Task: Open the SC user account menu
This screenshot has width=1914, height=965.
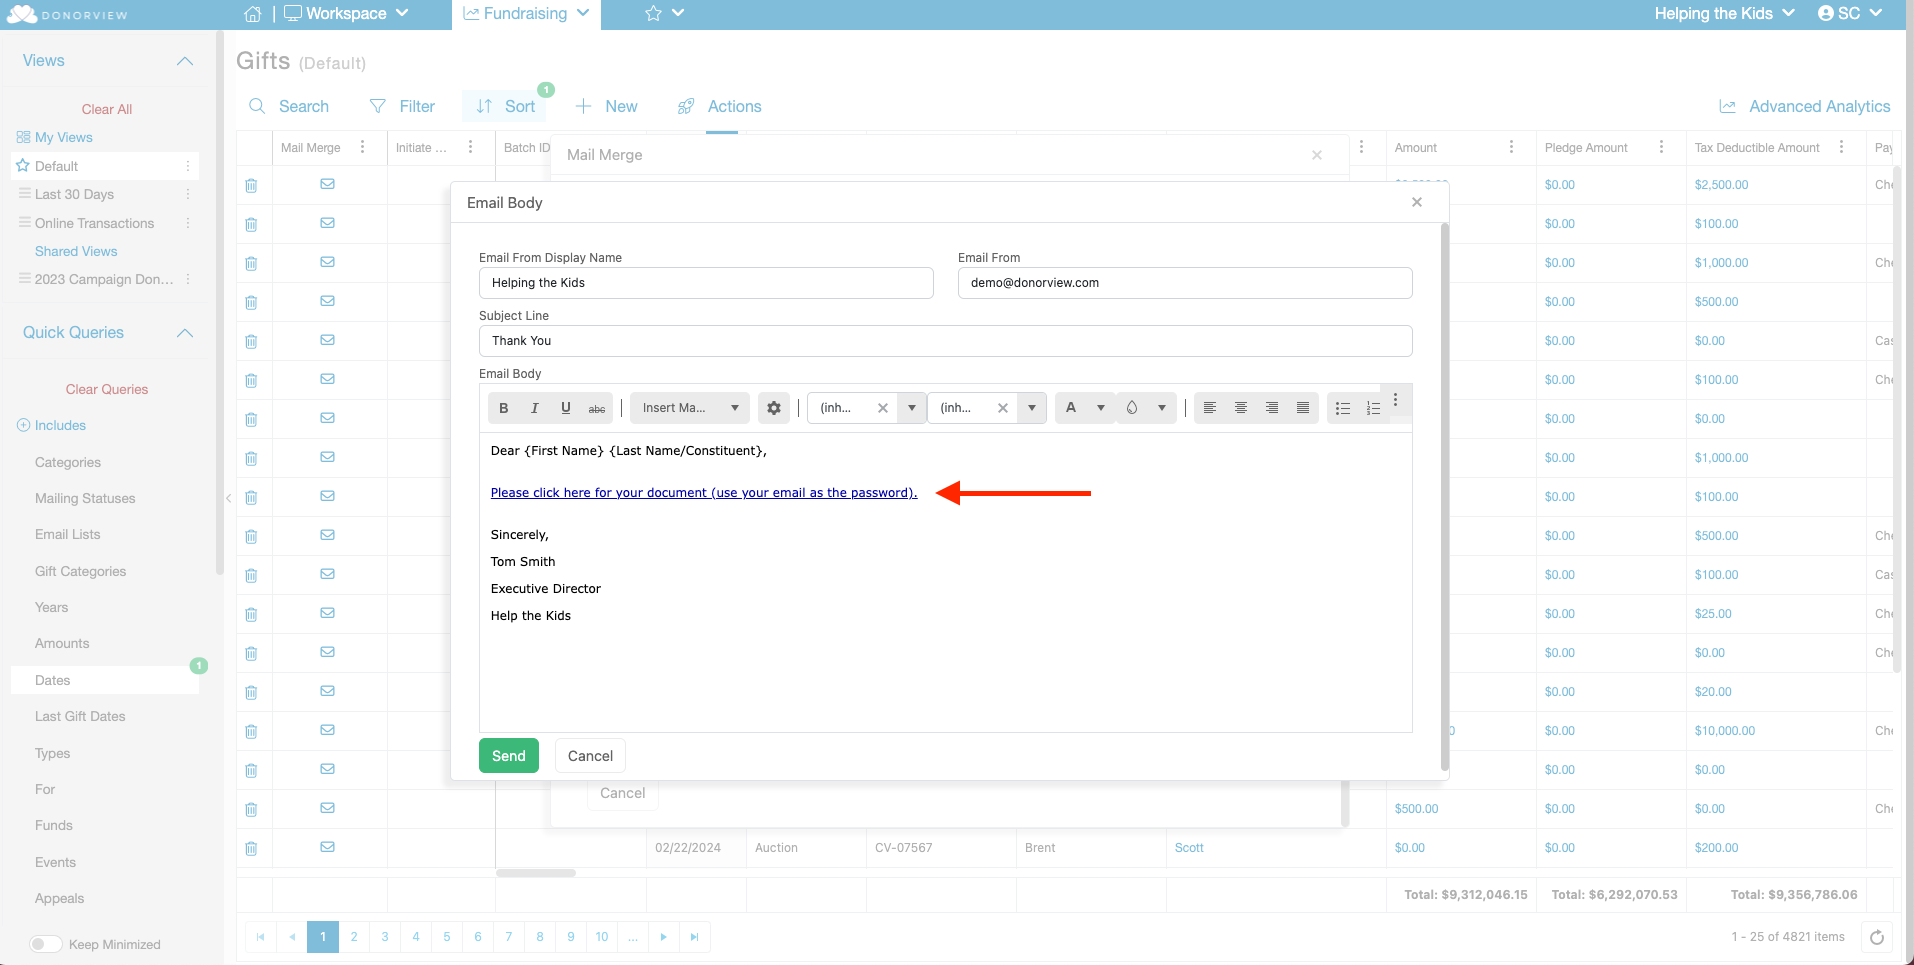Action: point(1850,14)
